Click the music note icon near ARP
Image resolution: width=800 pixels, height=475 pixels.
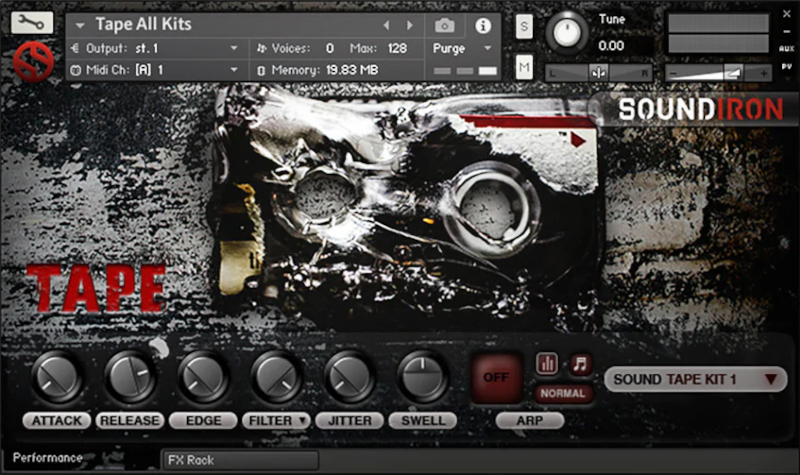click(579, 364)
